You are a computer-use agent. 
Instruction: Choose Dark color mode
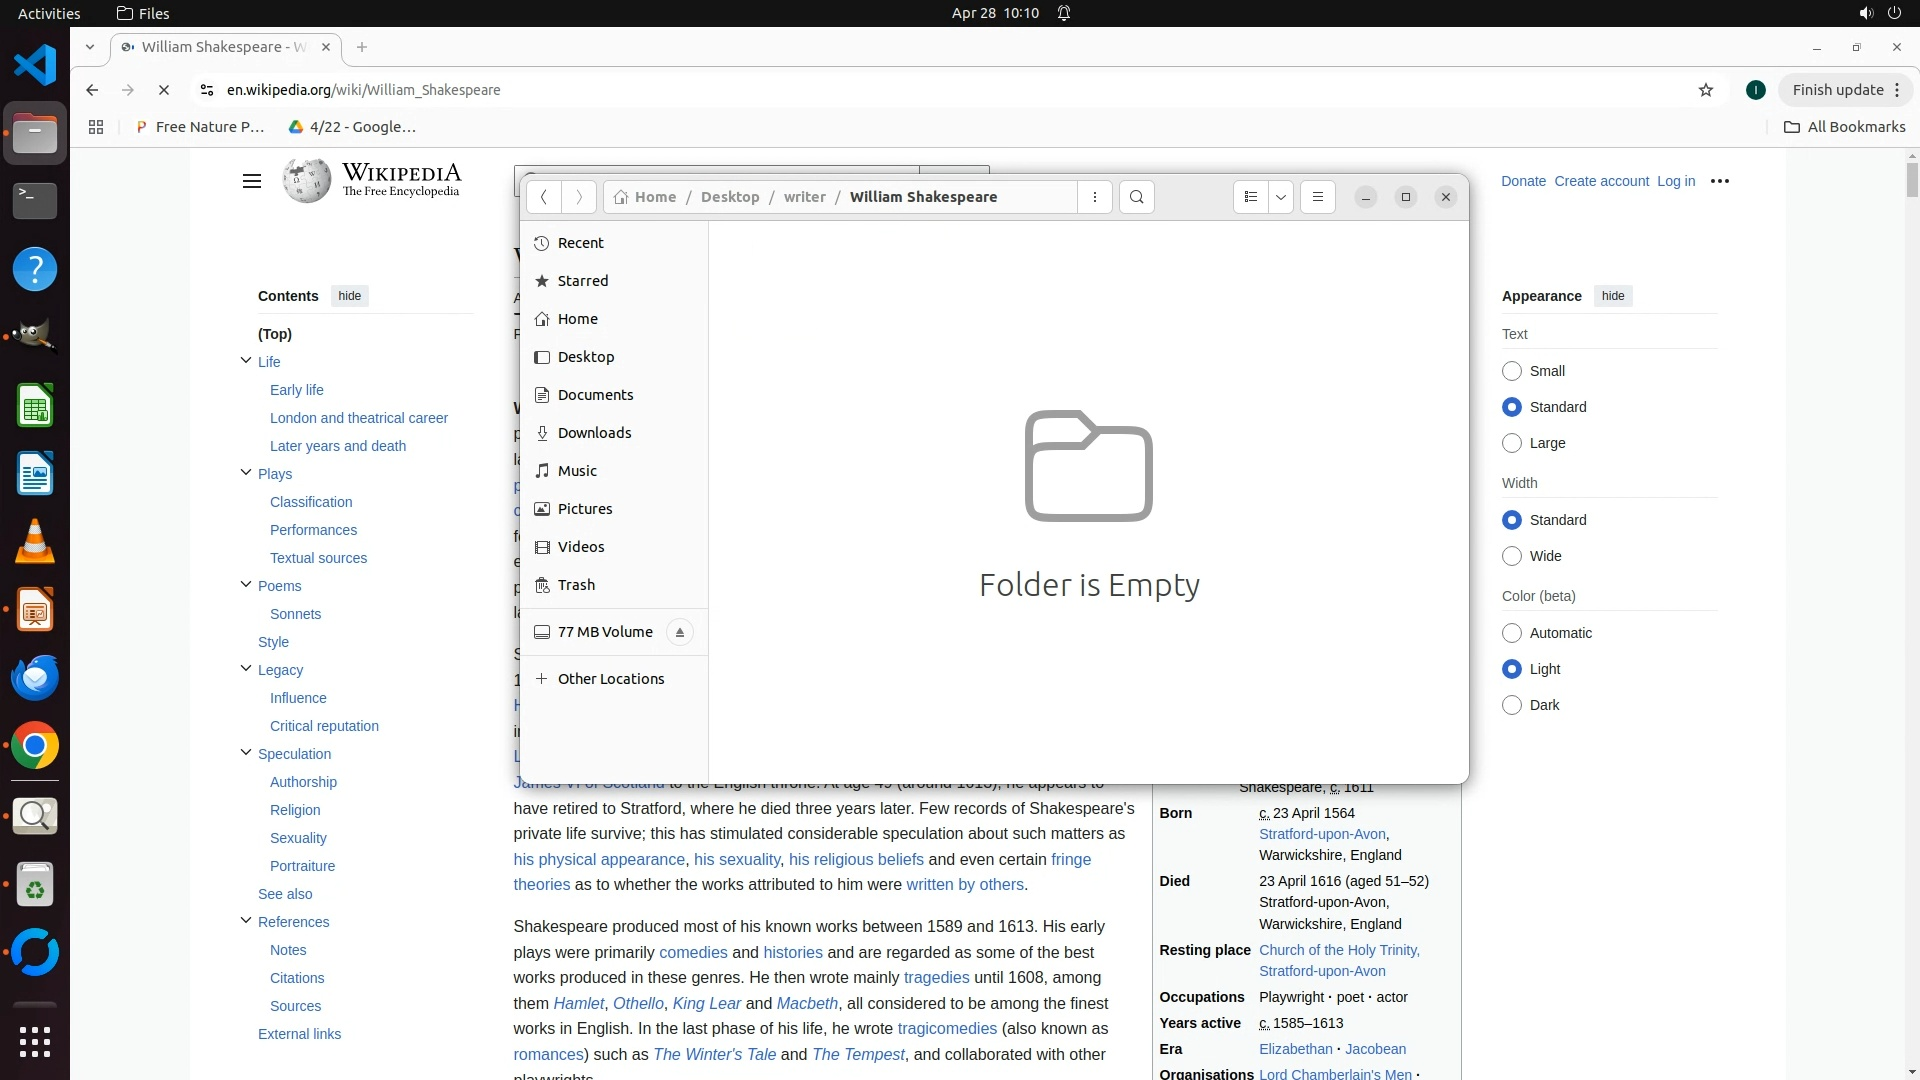click(x=1512, y=705)
